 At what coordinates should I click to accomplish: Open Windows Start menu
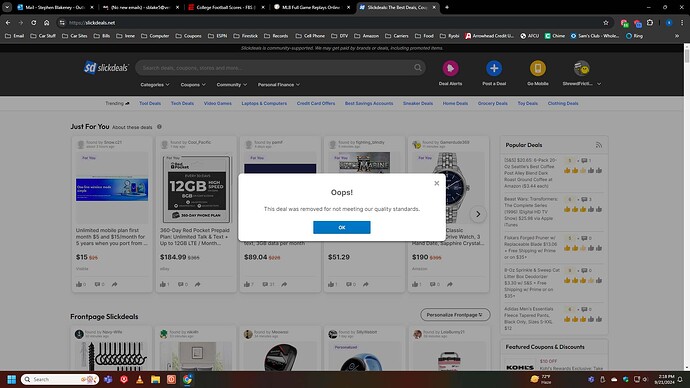(11, 379)
